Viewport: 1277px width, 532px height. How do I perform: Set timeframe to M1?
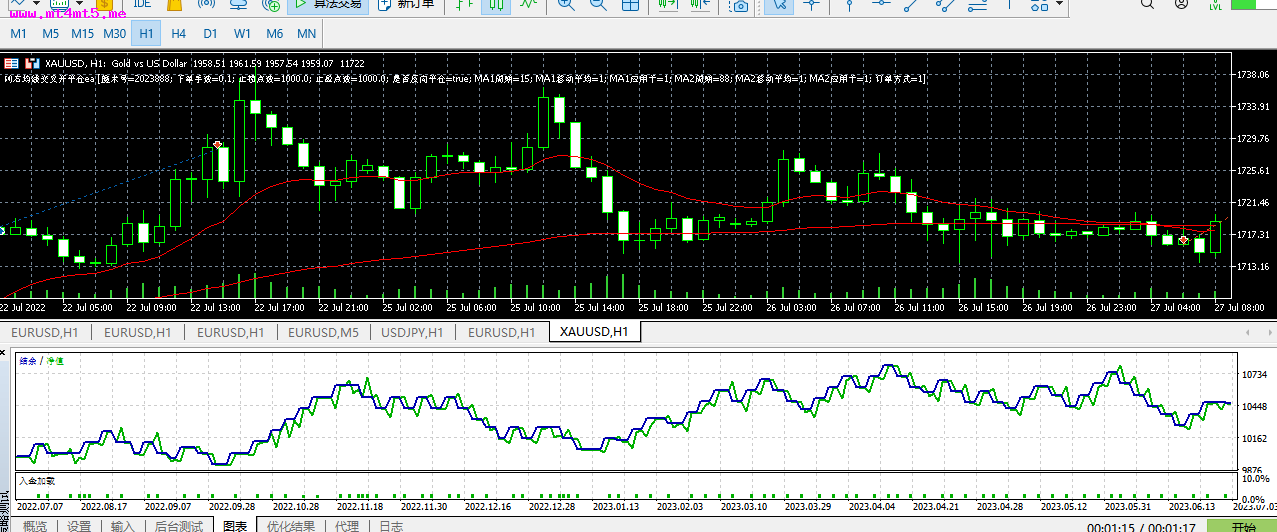pos(19,33)
